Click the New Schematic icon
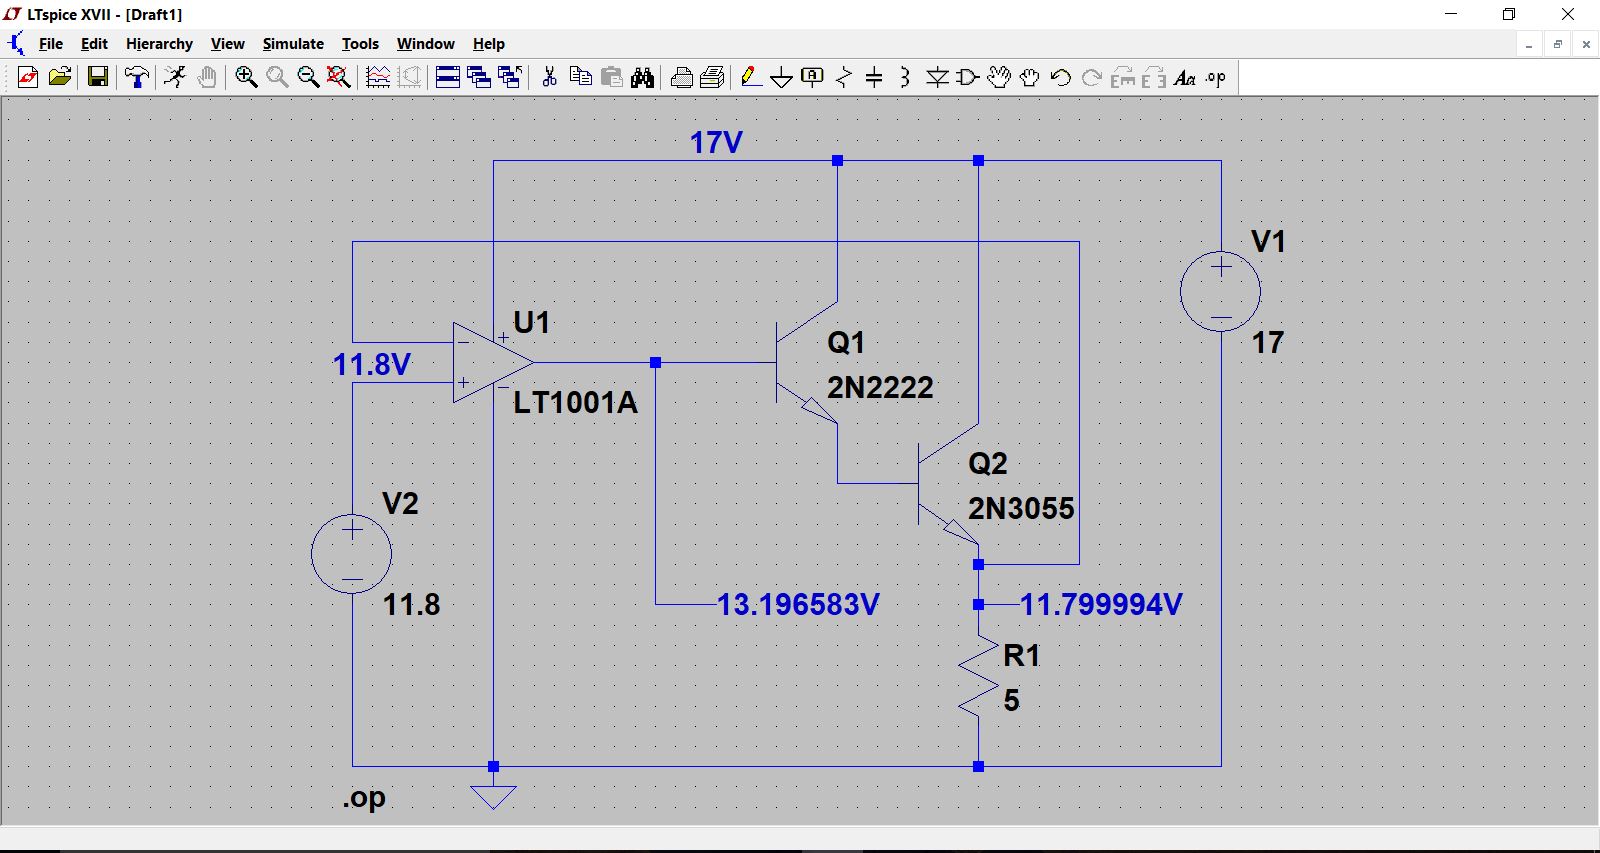The width and height of the screenshot is (1600, 853). (28, 77)
